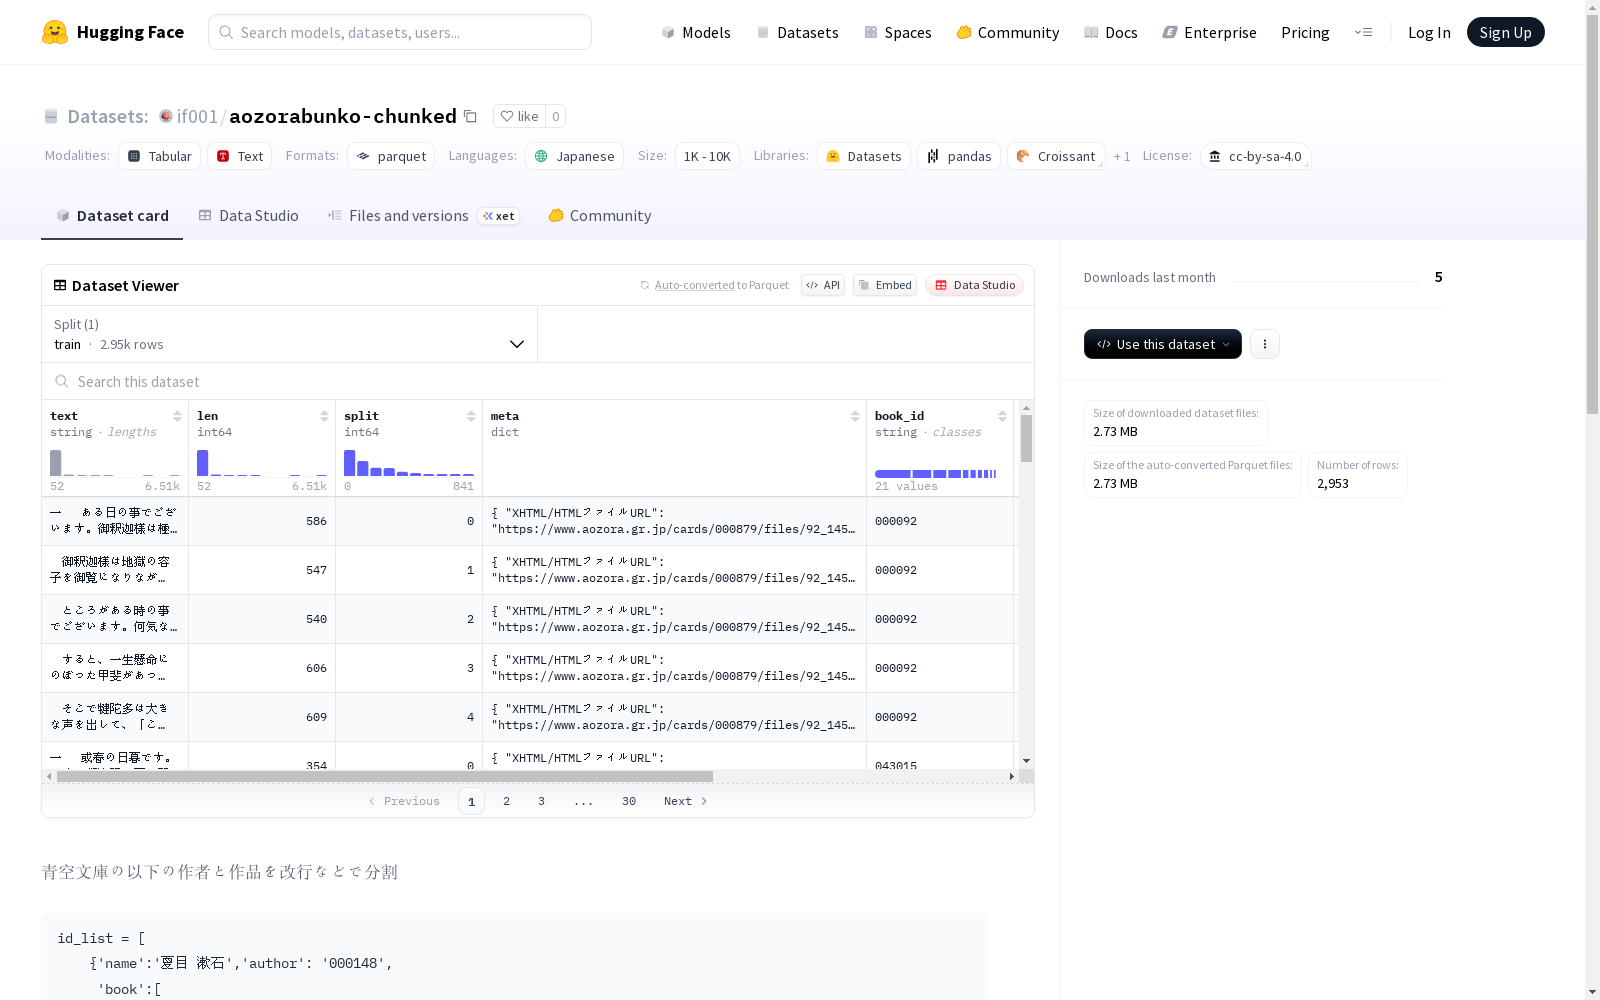Sort the meta column
The height and width of the screenshot is (1000, 1600).
click(x=855, y=416)
